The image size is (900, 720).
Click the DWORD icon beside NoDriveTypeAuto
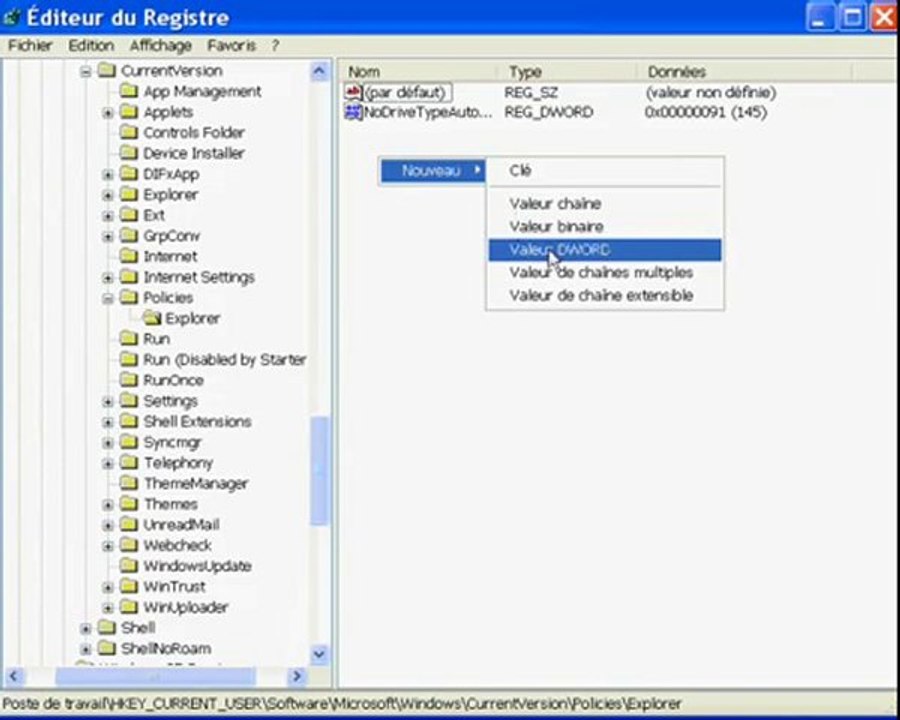353,112
